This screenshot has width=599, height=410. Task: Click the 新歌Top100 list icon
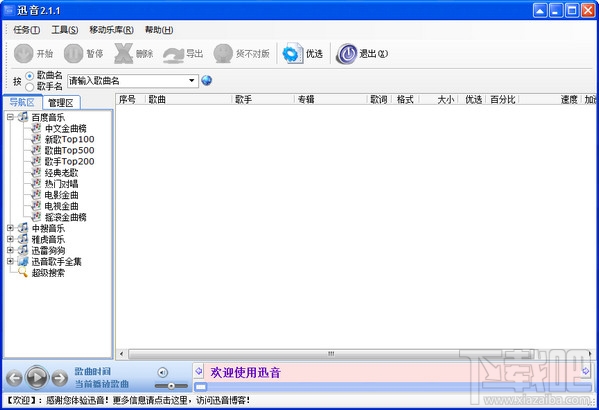coord(36,139)
